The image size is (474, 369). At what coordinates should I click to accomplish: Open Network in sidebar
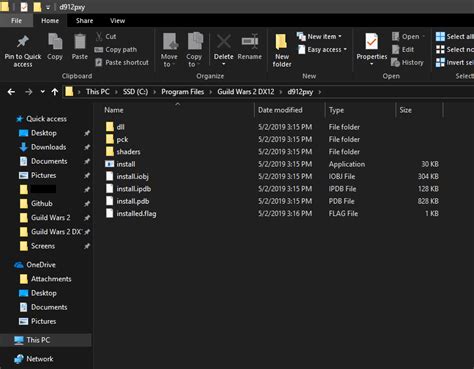[x=40, y=359]
